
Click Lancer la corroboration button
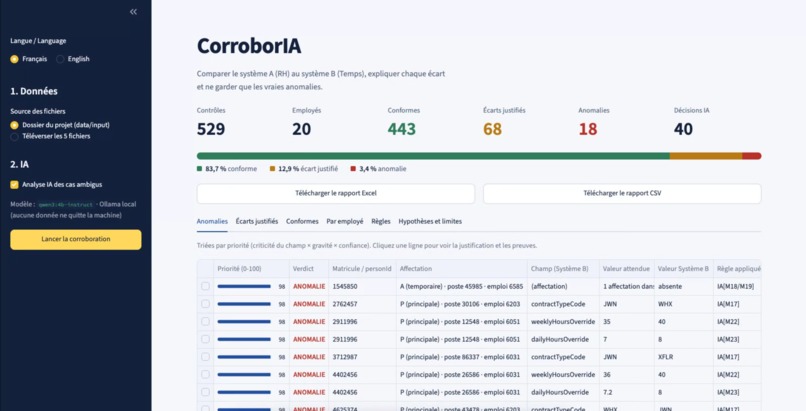pos(76,239)
